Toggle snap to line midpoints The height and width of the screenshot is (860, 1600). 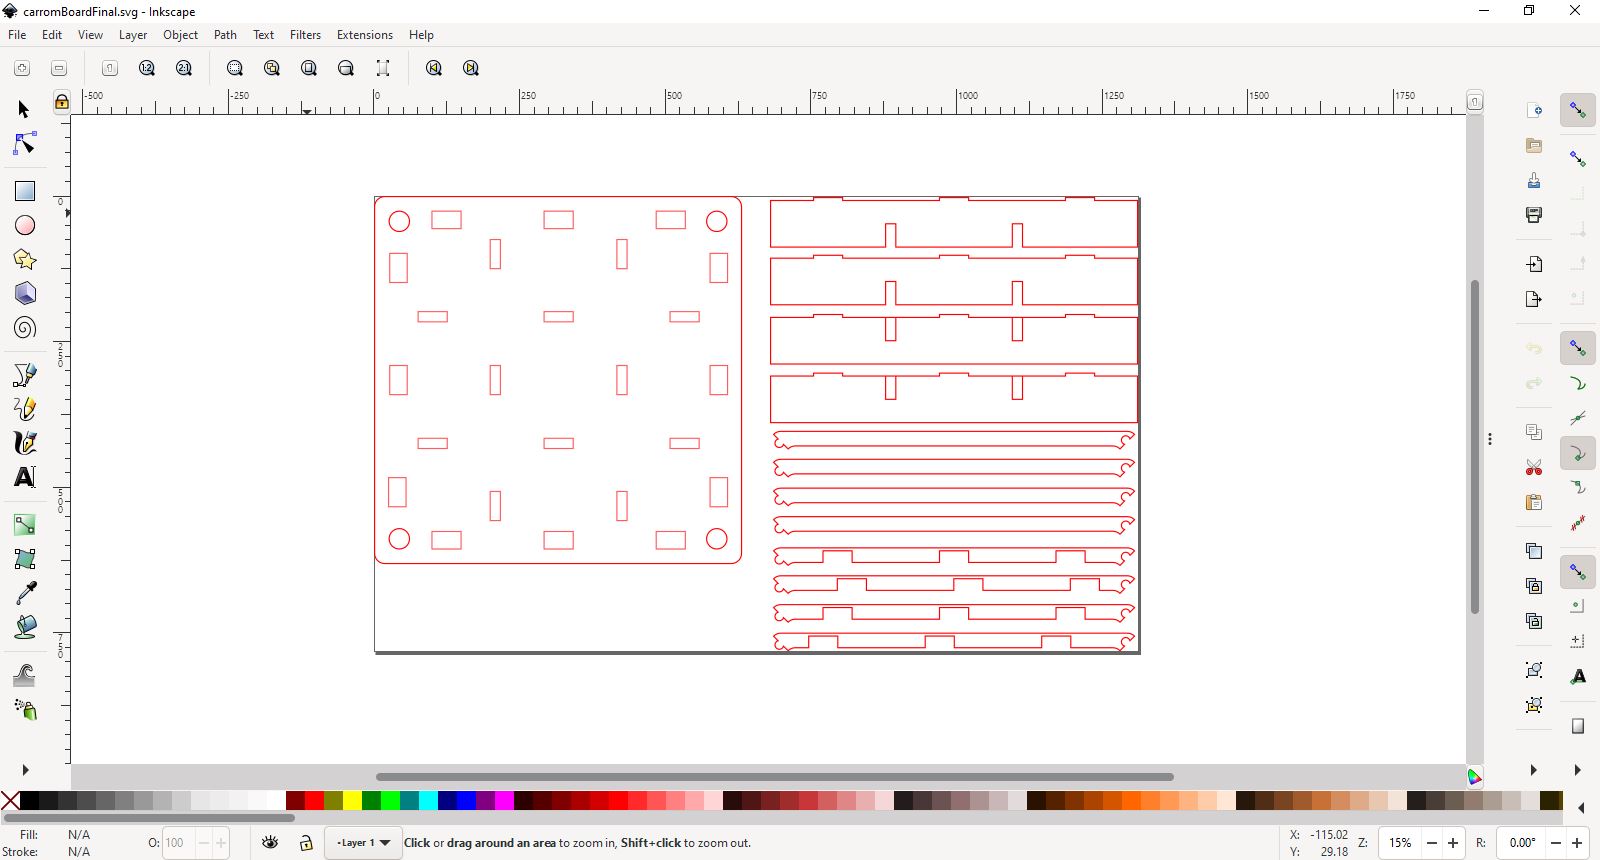(1578, 522)
